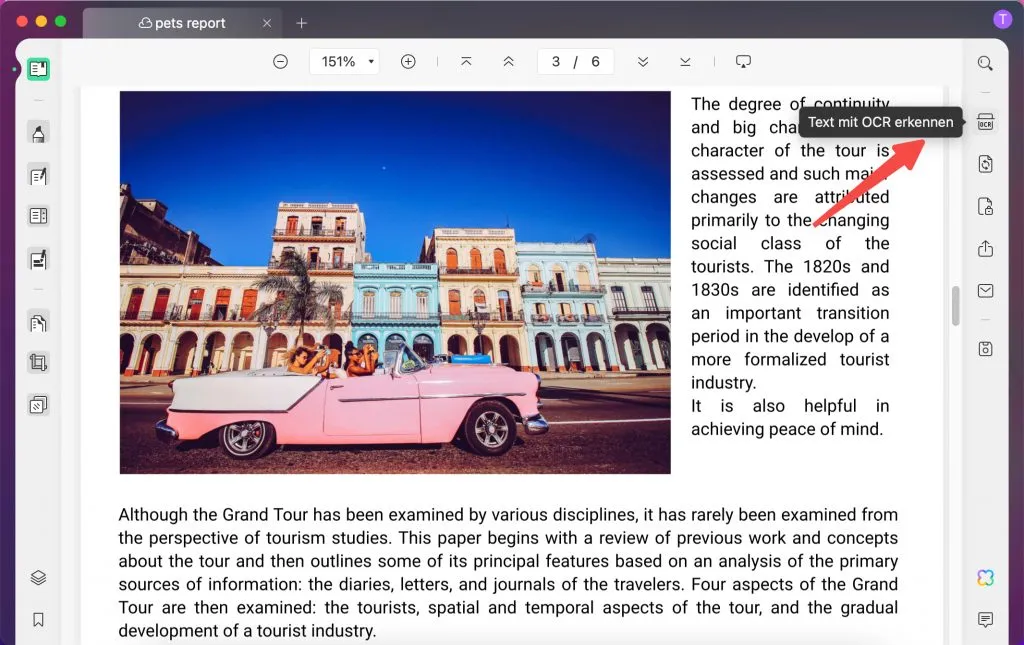
Task: Launch the UPDF AI assistant
Action: 985,577
